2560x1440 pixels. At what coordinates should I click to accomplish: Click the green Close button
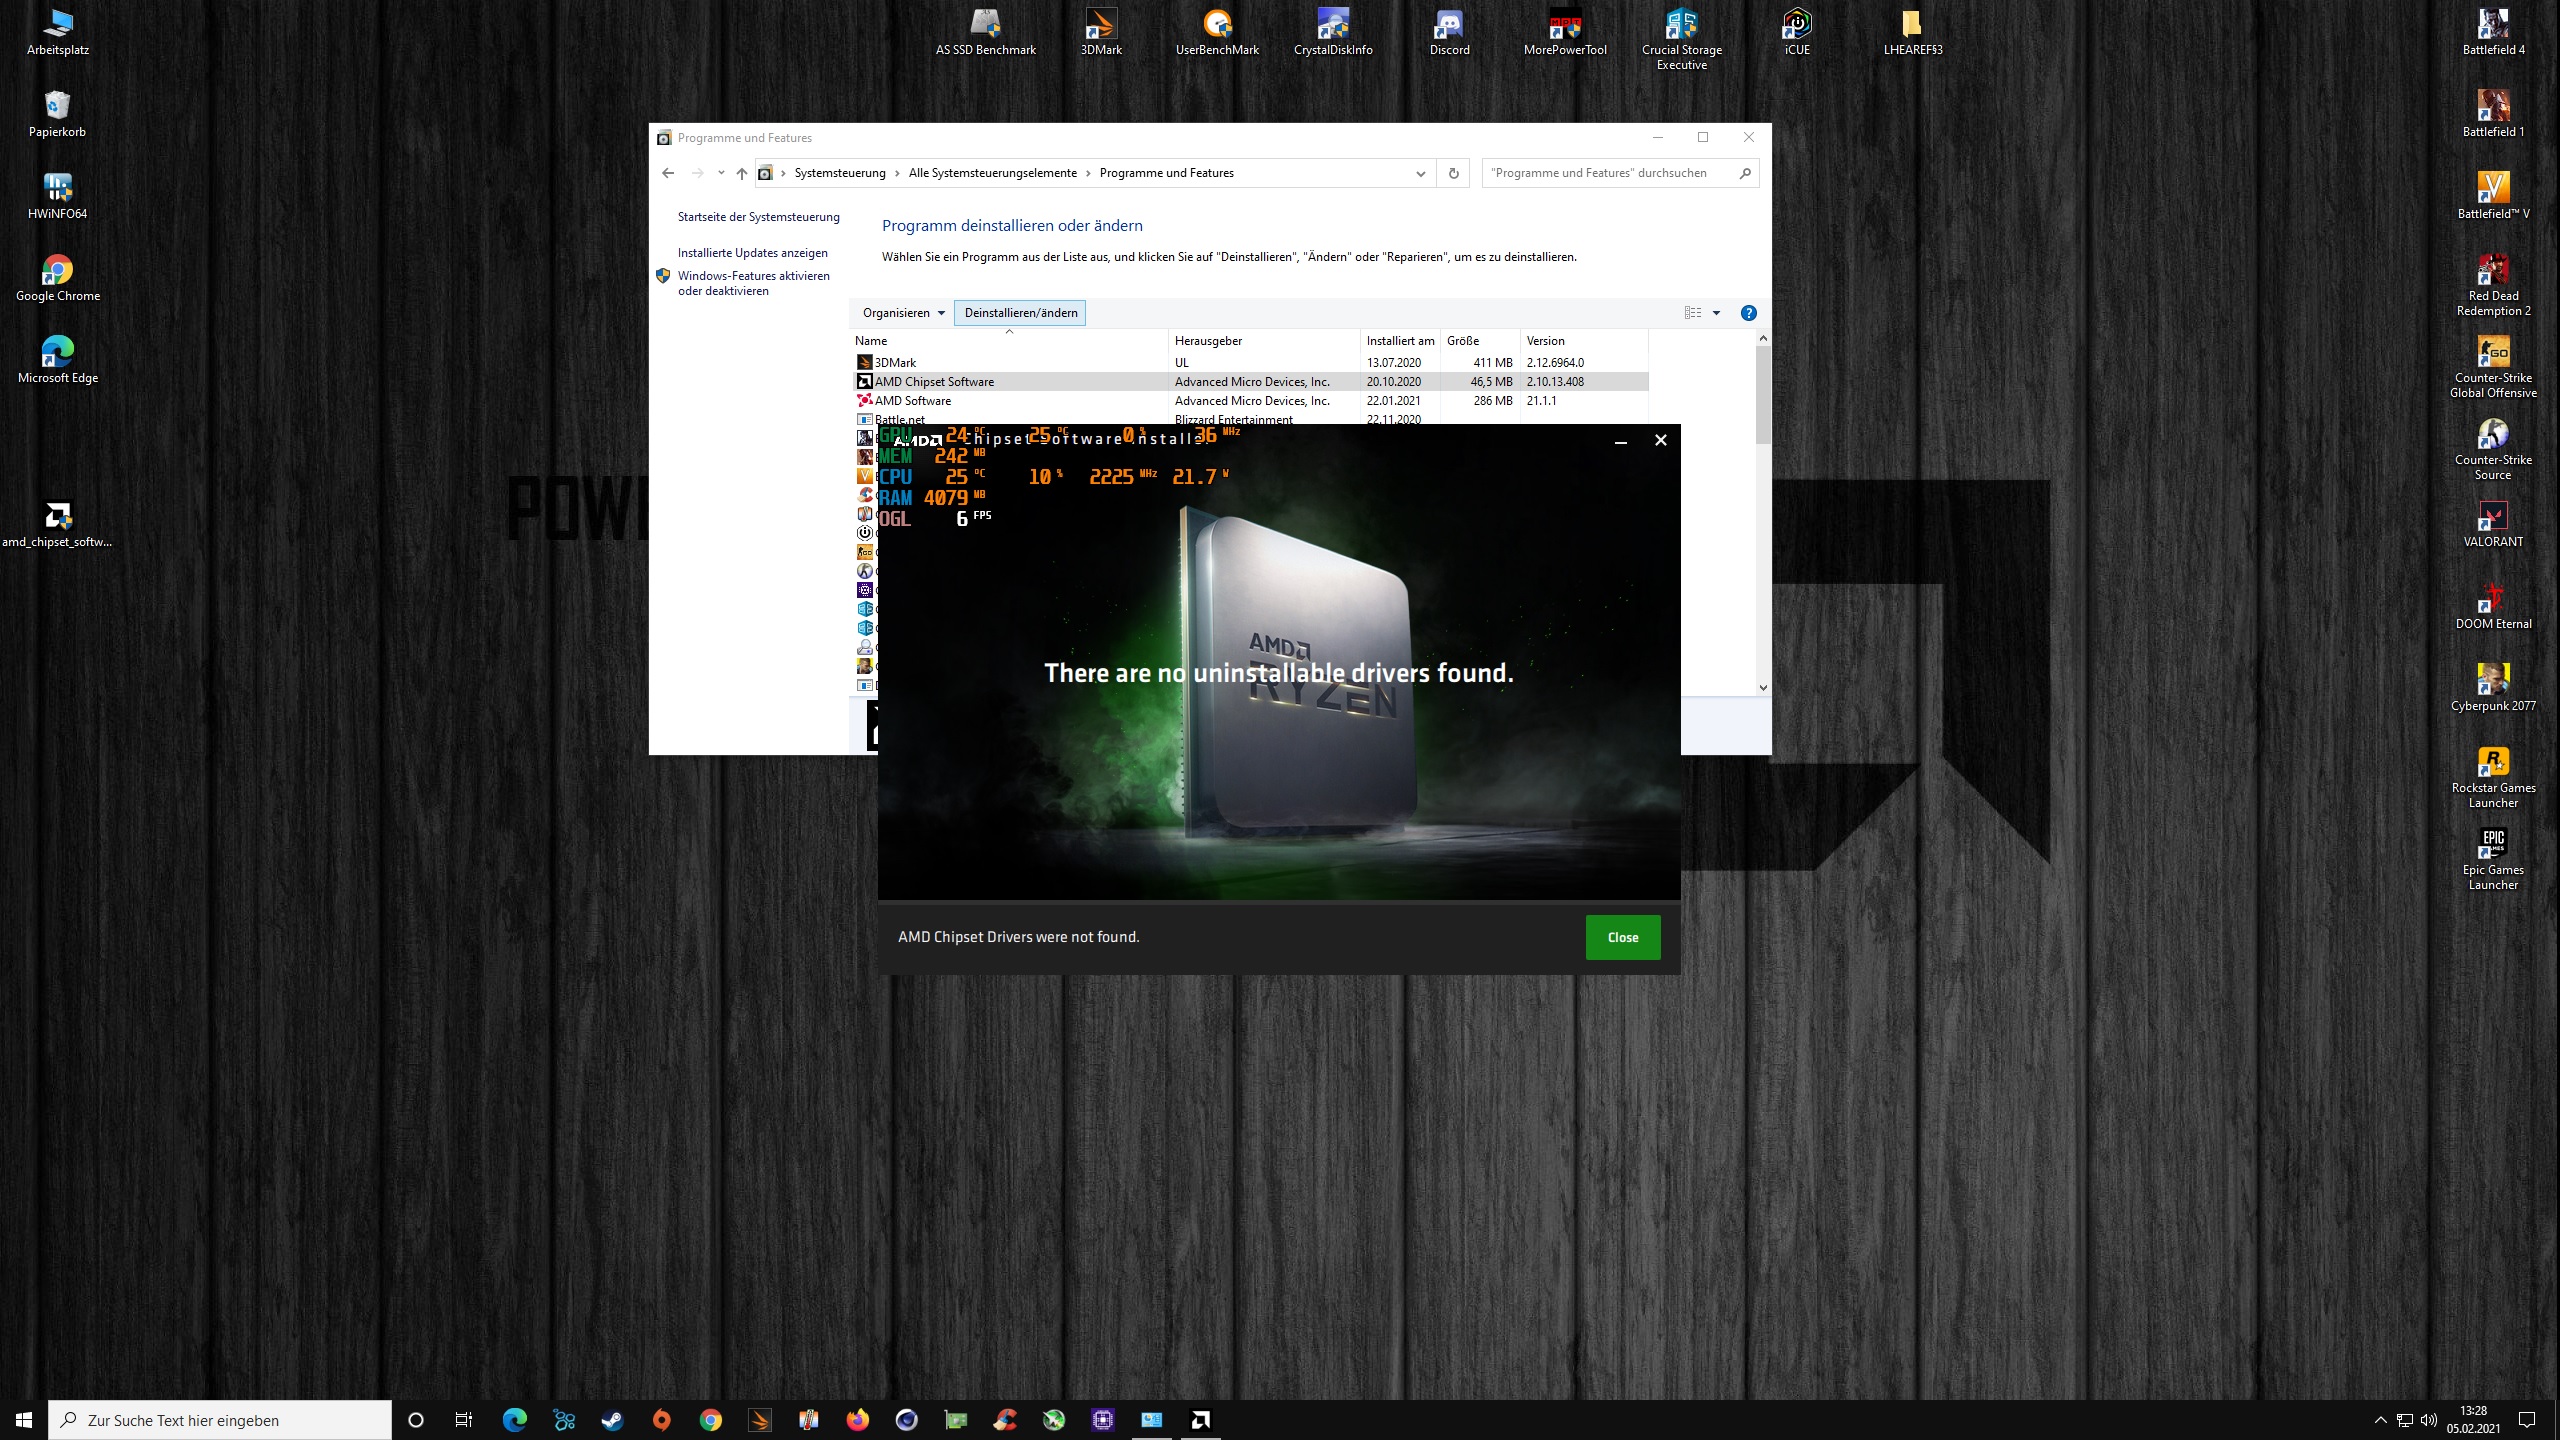coord(1622,937)
